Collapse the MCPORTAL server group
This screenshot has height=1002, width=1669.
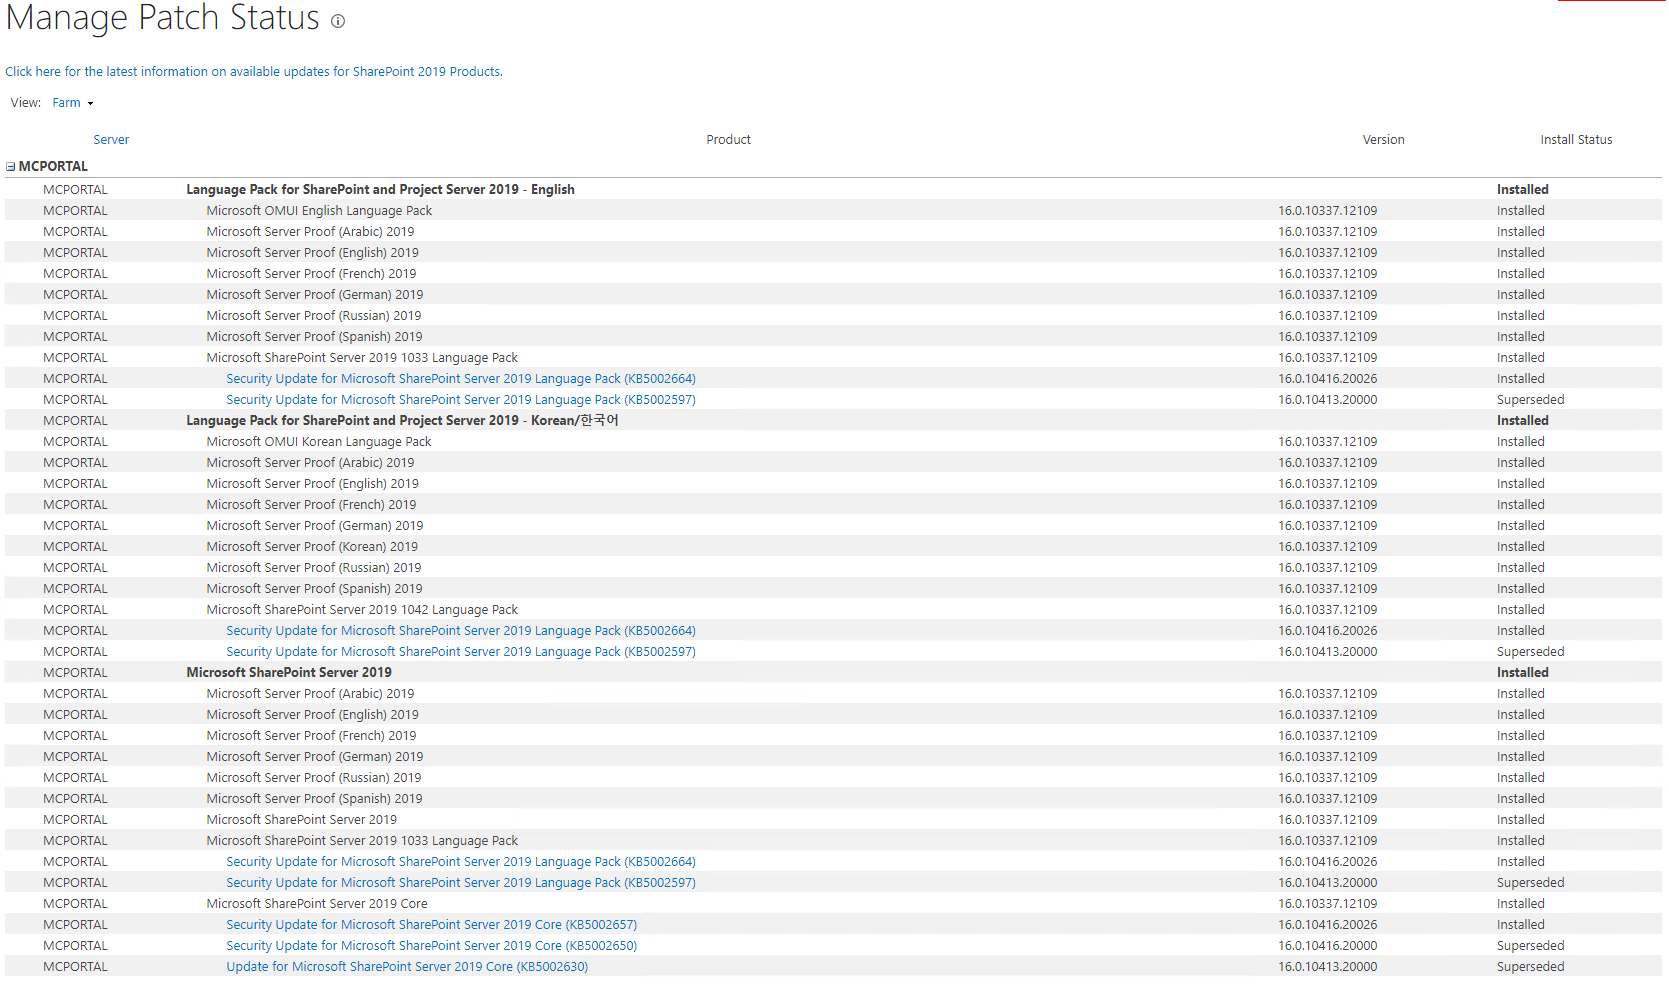[x=11, y=167]
